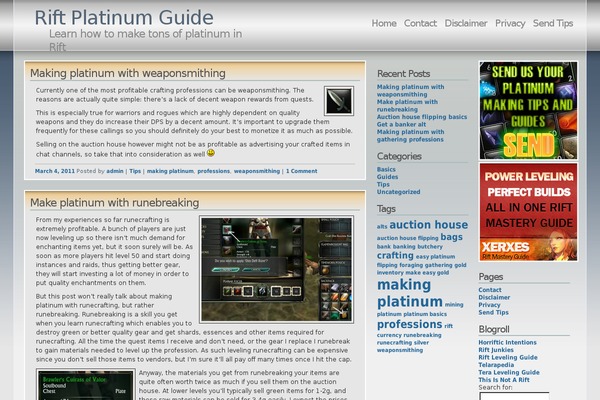Click the Xerxes Rift Mastery Guide banner

pyautogui.click(x=528, y=212)
